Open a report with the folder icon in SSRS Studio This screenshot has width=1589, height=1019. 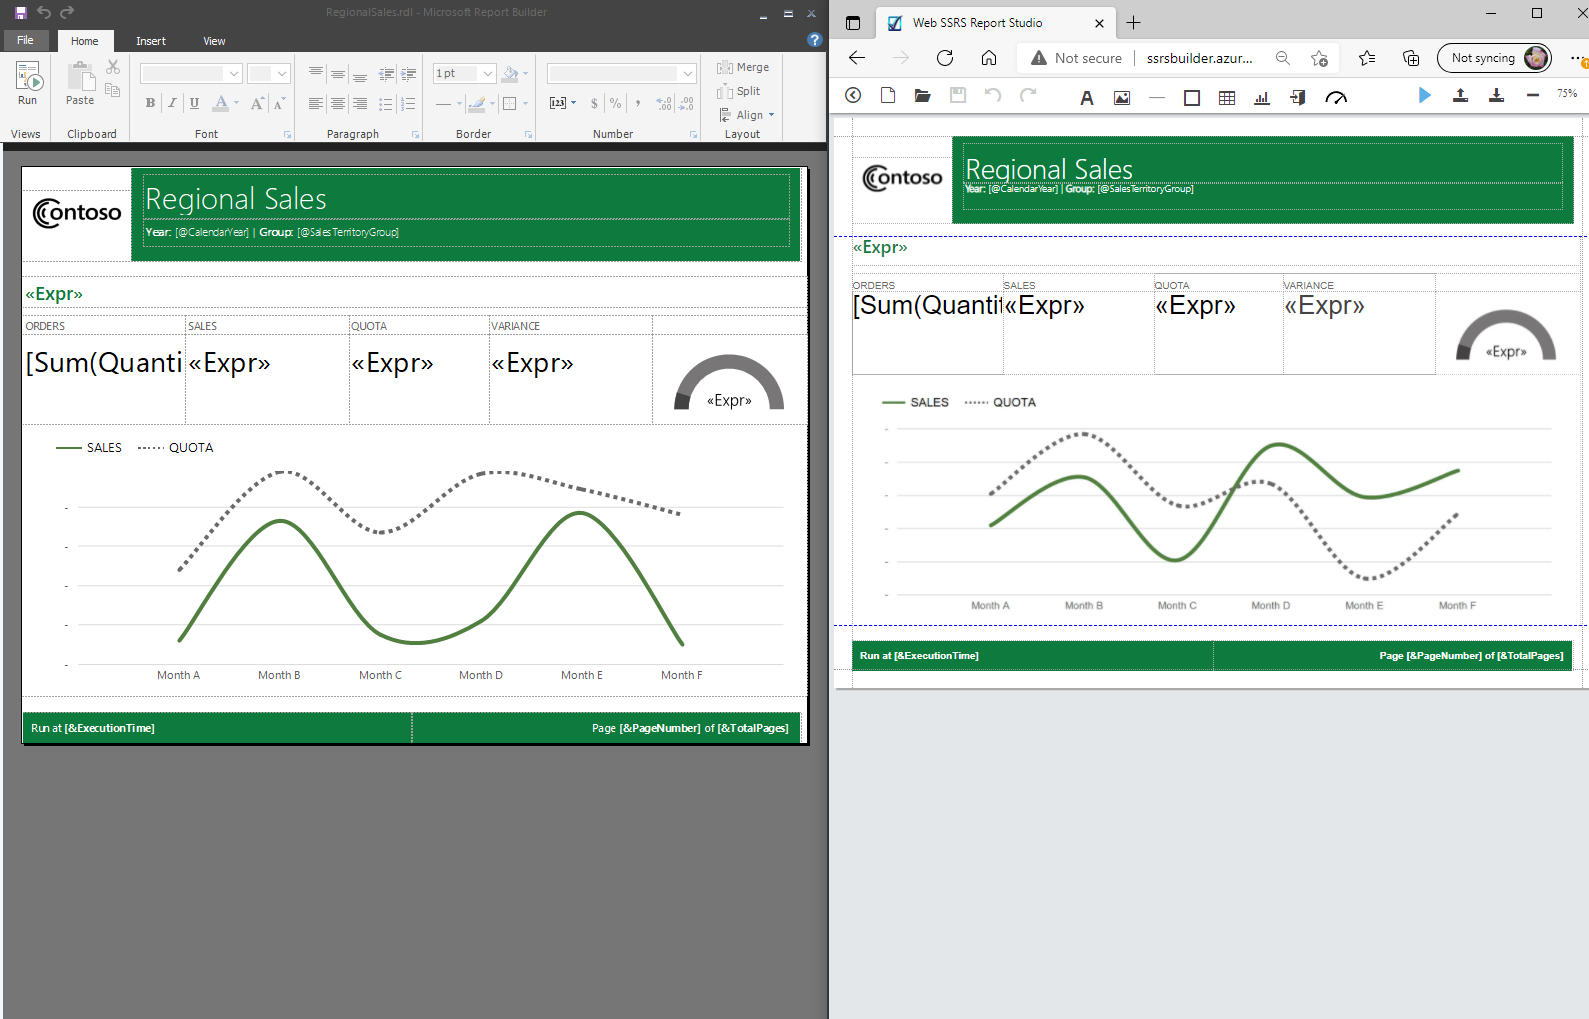(x=922, y=95)
